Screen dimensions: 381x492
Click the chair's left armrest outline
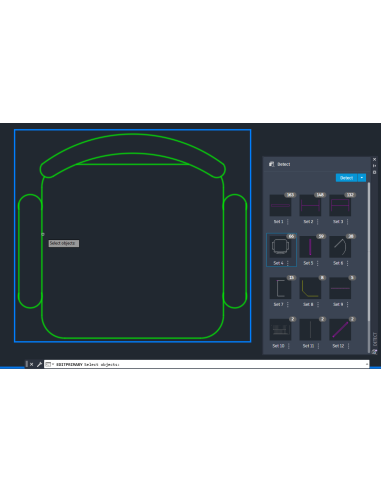[x=30, y=251]
